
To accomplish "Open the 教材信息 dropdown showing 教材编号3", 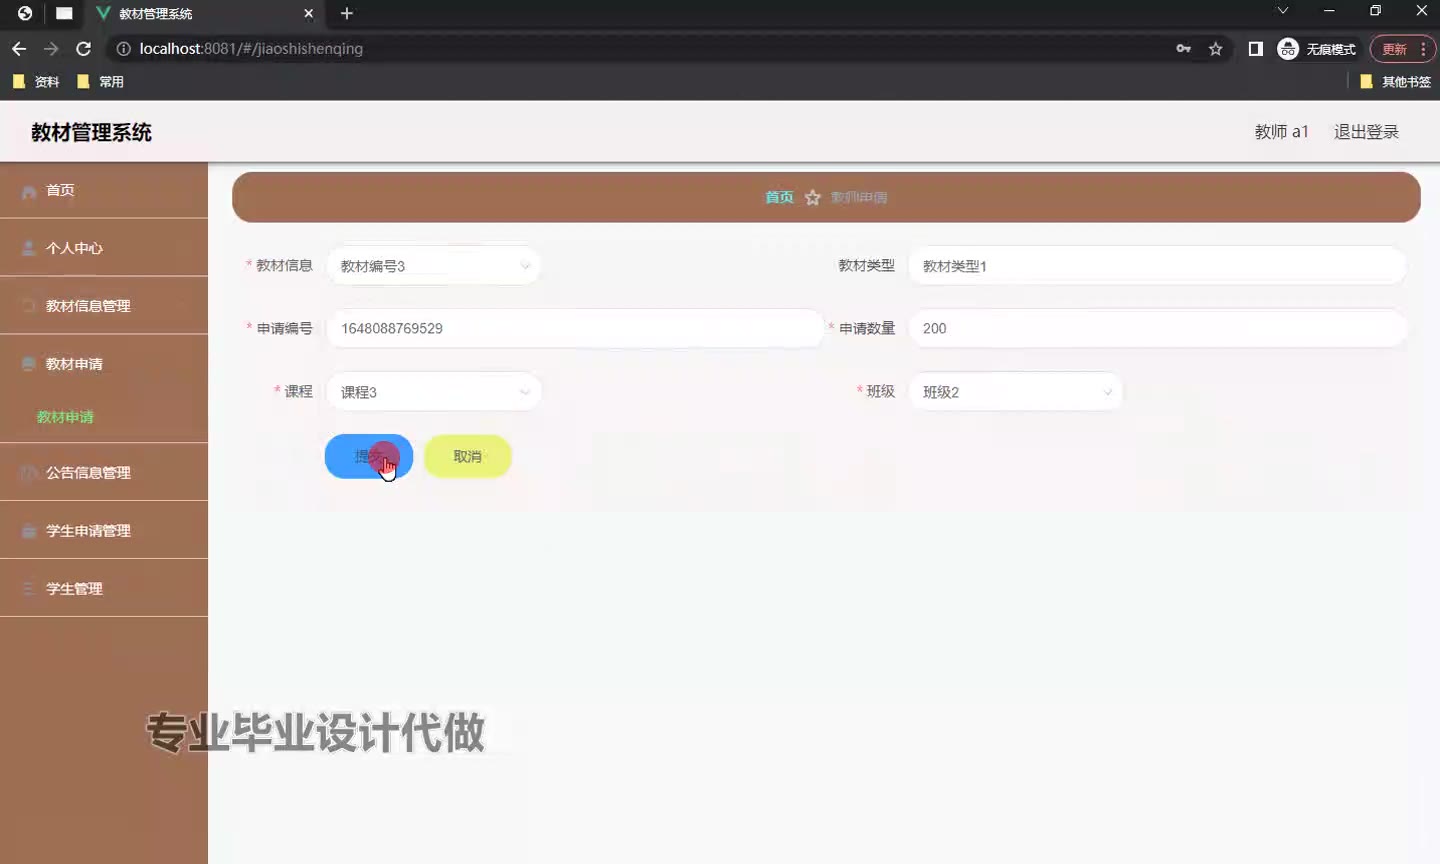I will click(434, 266).
